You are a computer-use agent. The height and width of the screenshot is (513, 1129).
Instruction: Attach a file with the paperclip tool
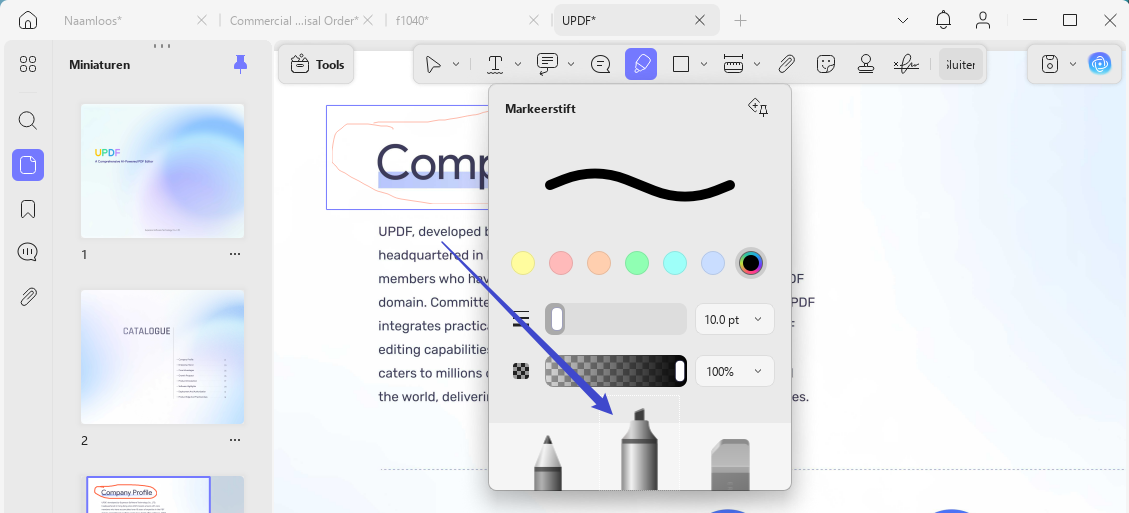(x=786, y=64)
